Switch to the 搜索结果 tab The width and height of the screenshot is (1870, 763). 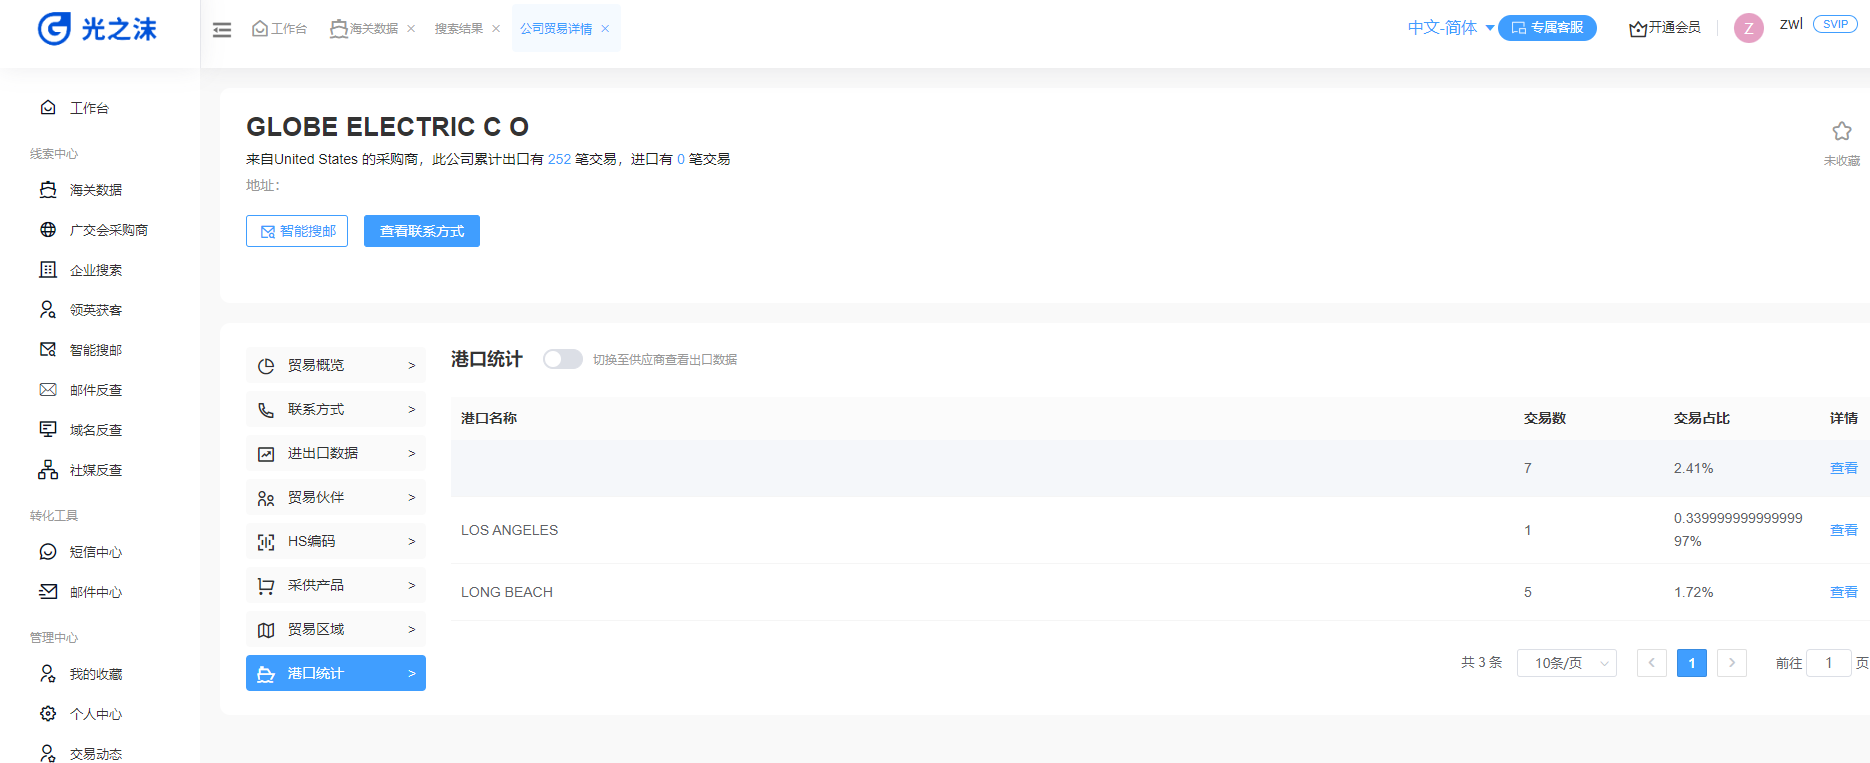coord(459,29)
